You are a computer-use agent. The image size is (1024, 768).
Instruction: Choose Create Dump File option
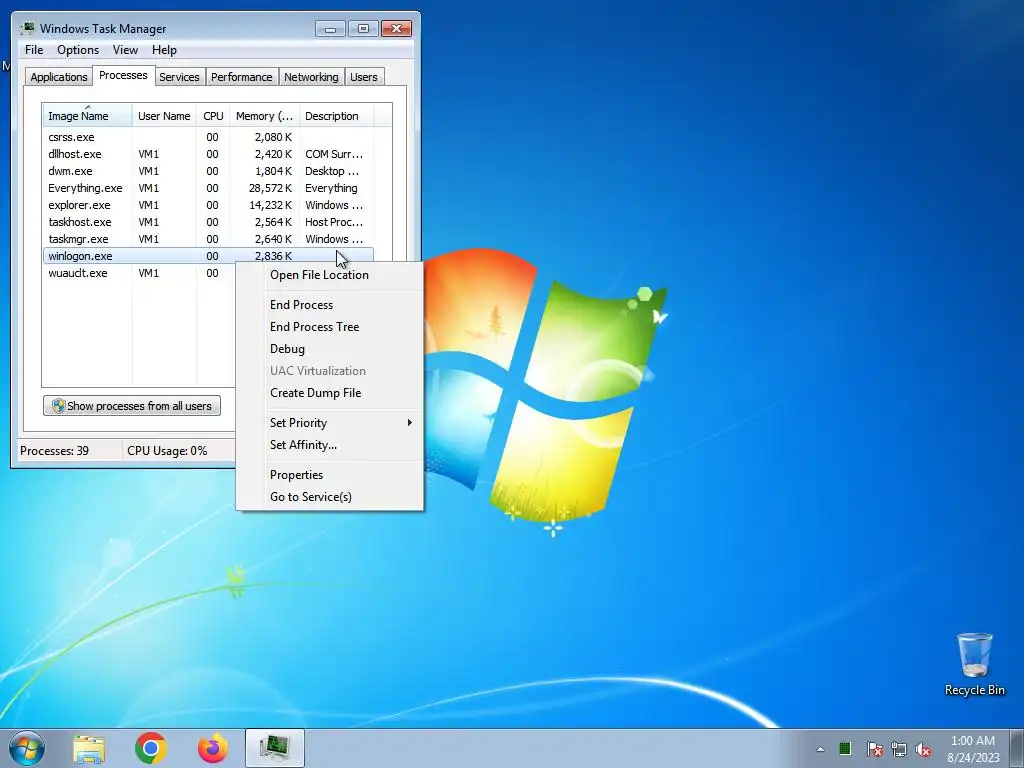coord(329,392)
